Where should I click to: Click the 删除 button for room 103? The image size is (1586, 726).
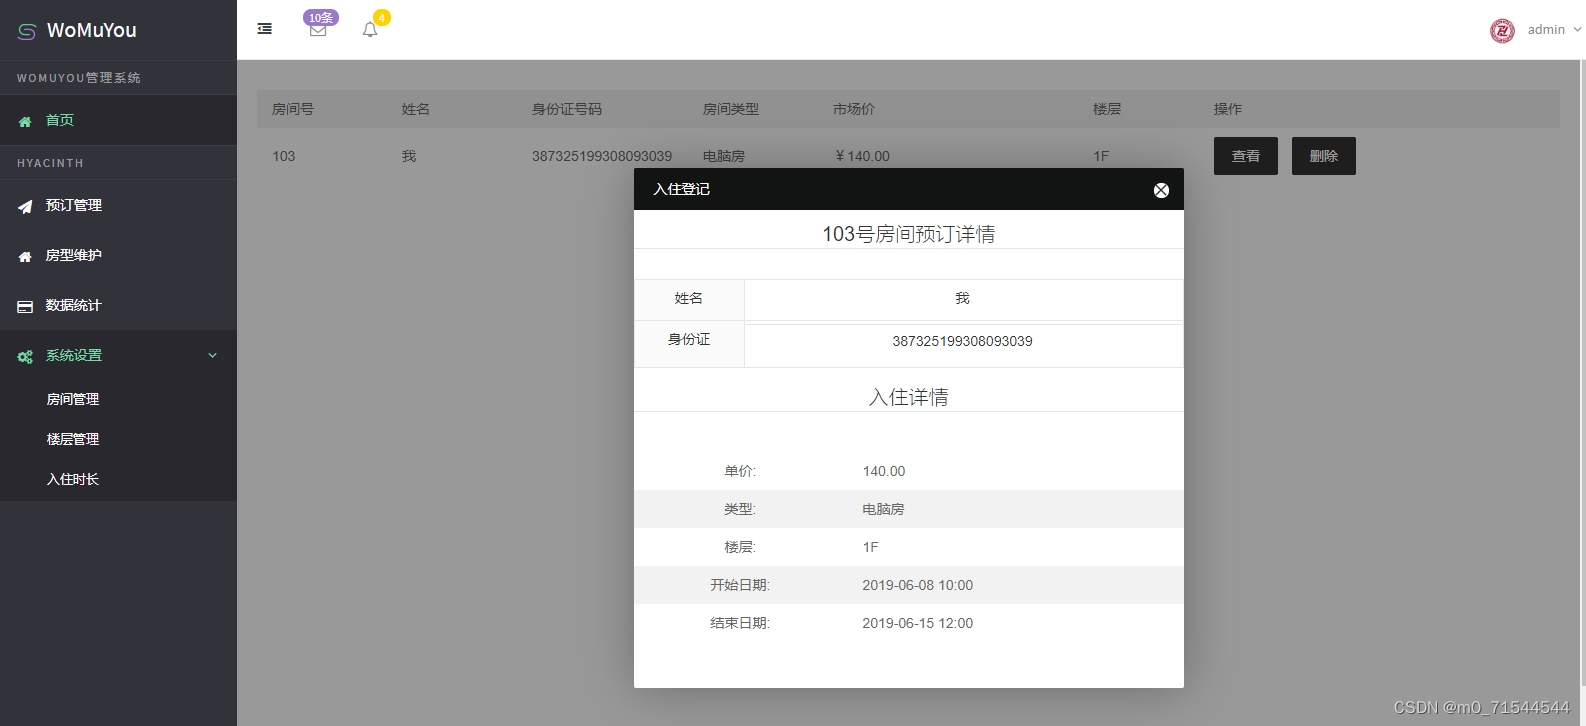click(x=1324, y=156)
